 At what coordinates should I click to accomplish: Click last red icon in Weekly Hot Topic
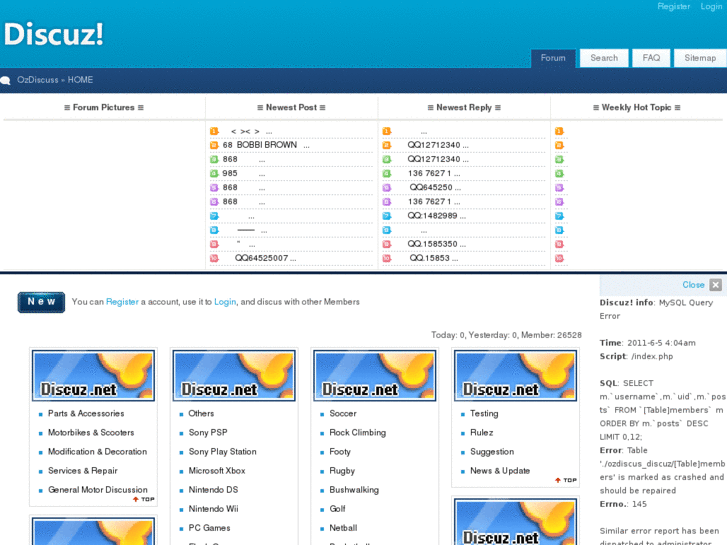(x=559, y=258)
